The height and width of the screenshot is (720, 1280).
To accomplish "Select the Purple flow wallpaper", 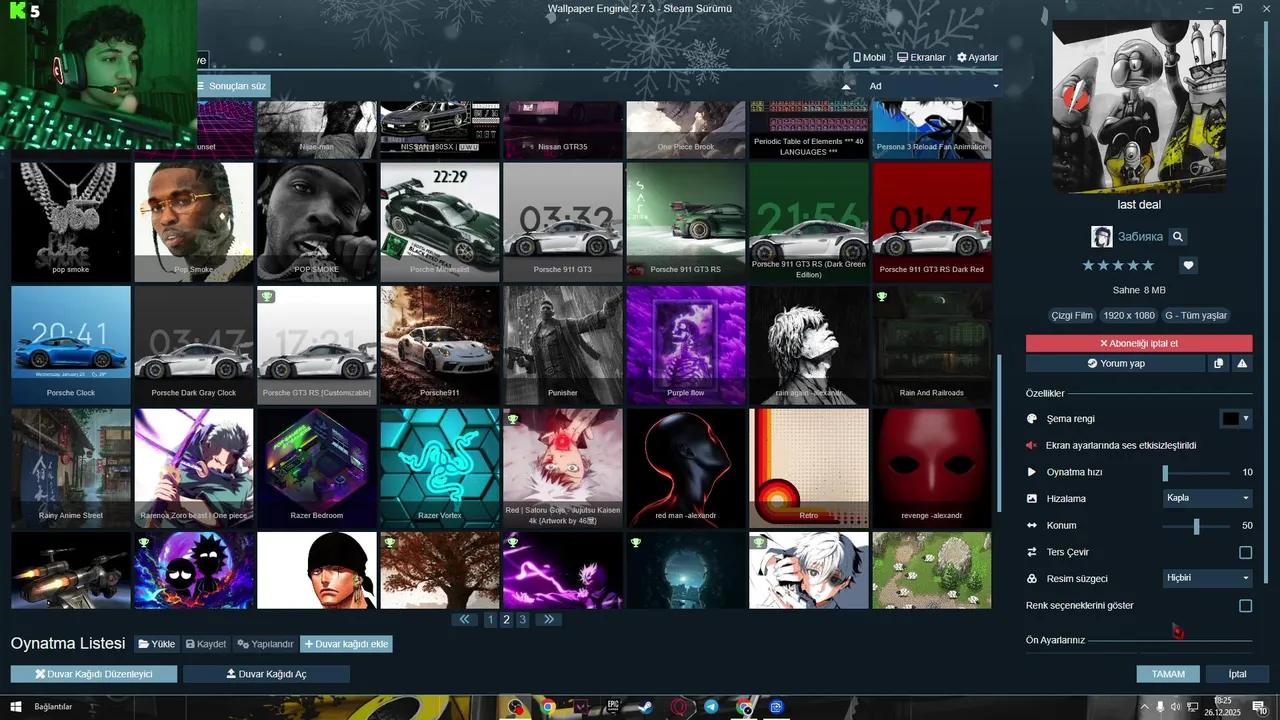I will click(686, 345).
